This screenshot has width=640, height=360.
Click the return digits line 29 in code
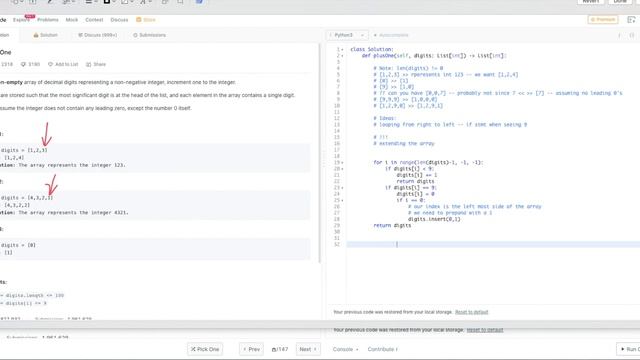pyautogui.click(x=392, y=225)
